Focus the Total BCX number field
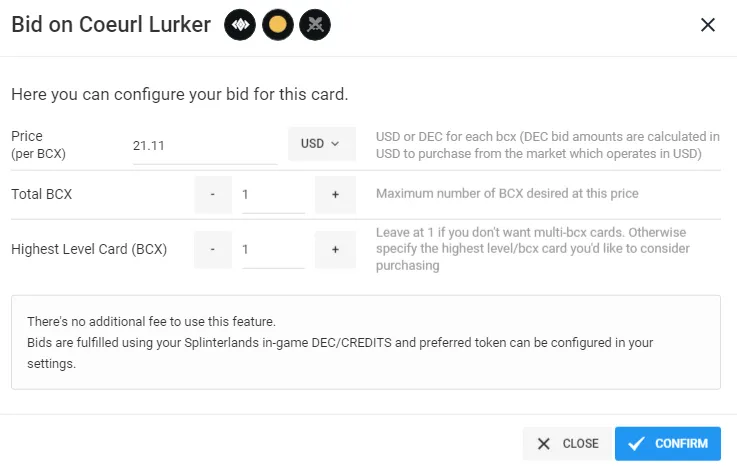 click(273, 195)
